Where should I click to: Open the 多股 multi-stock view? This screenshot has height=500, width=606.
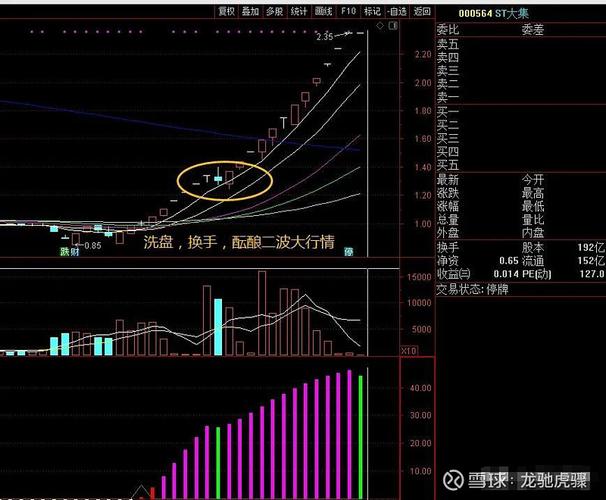click(x=274, y=12)
